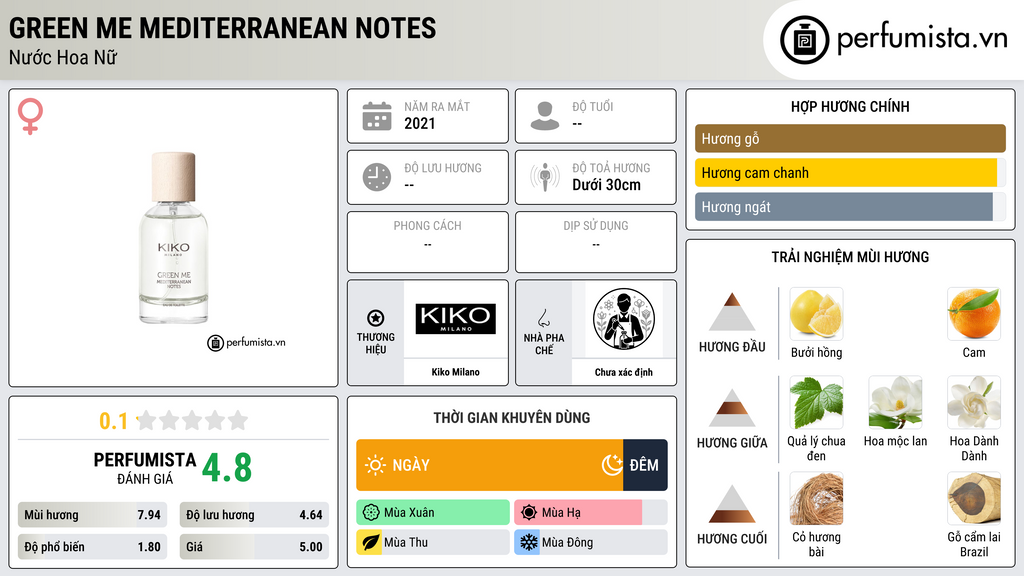Click the Cam orange fruit image

click(974, 313)
